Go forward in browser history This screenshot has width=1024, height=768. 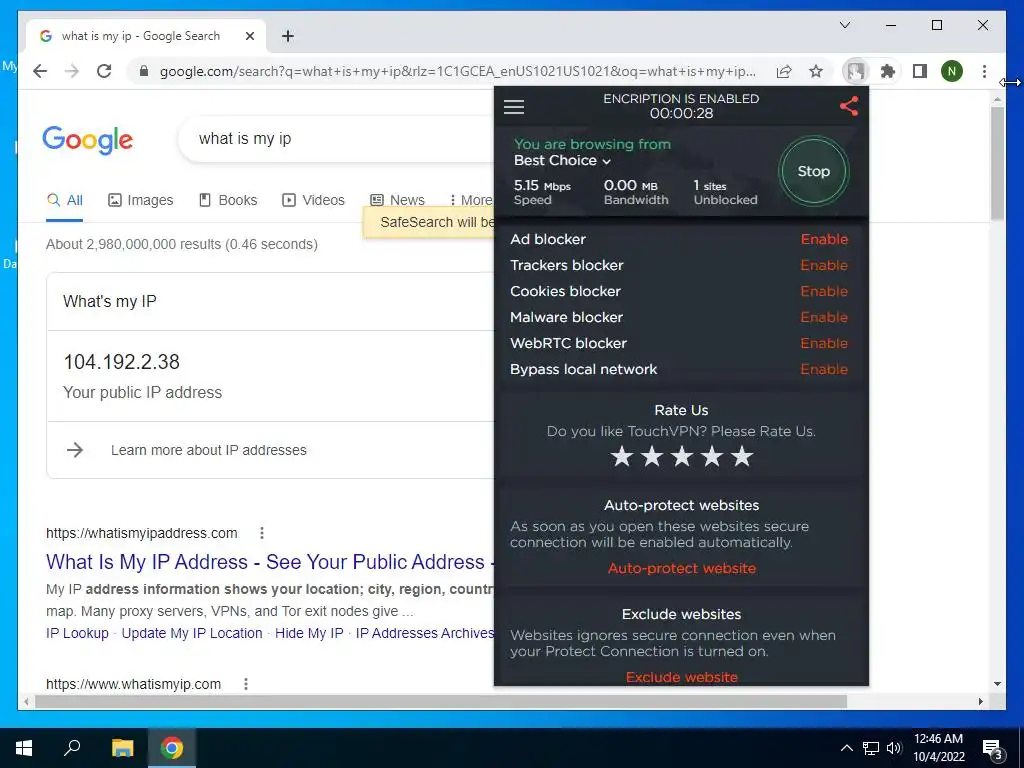[72, 71]
